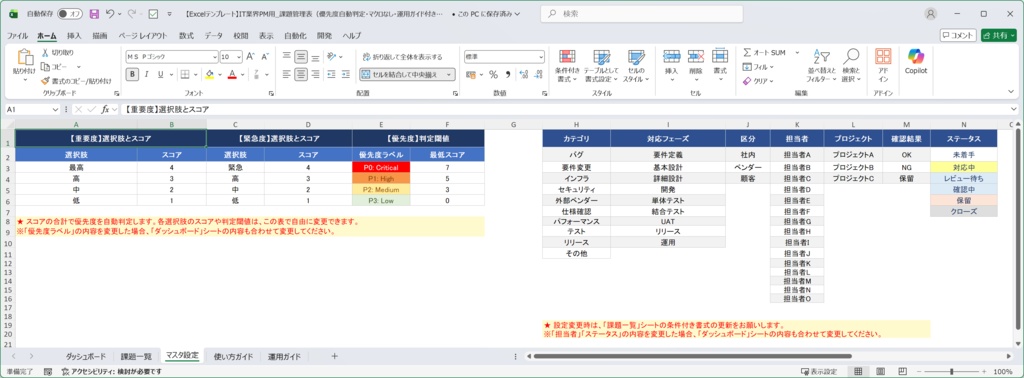Click the Find and Select magnifier icon
This screenshot has height=378, width=1024.
(851, 57)
